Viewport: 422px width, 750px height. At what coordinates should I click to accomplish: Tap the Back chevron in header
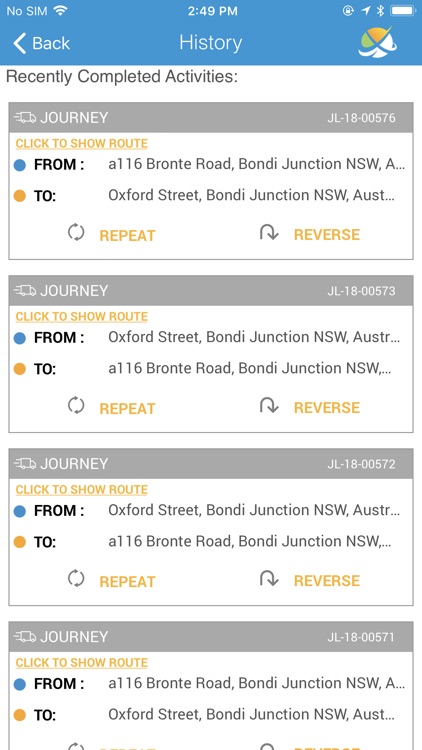19,43
